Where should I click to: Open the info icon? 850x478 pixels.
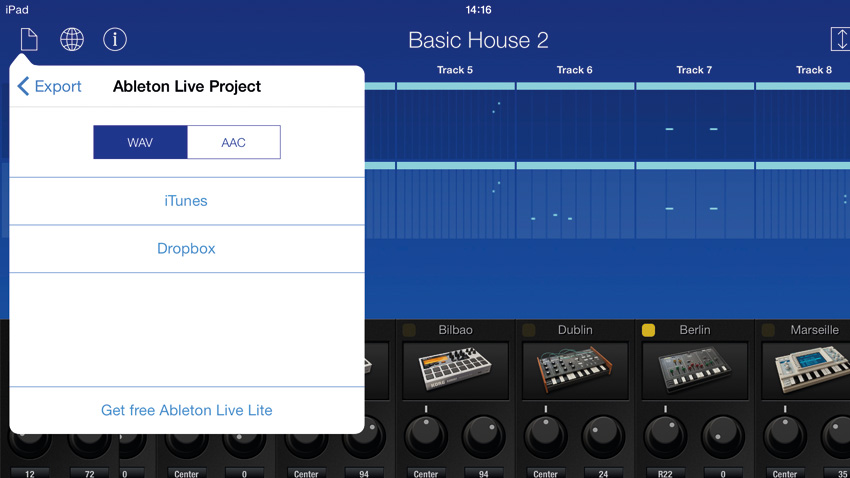[x=115, y=40]
